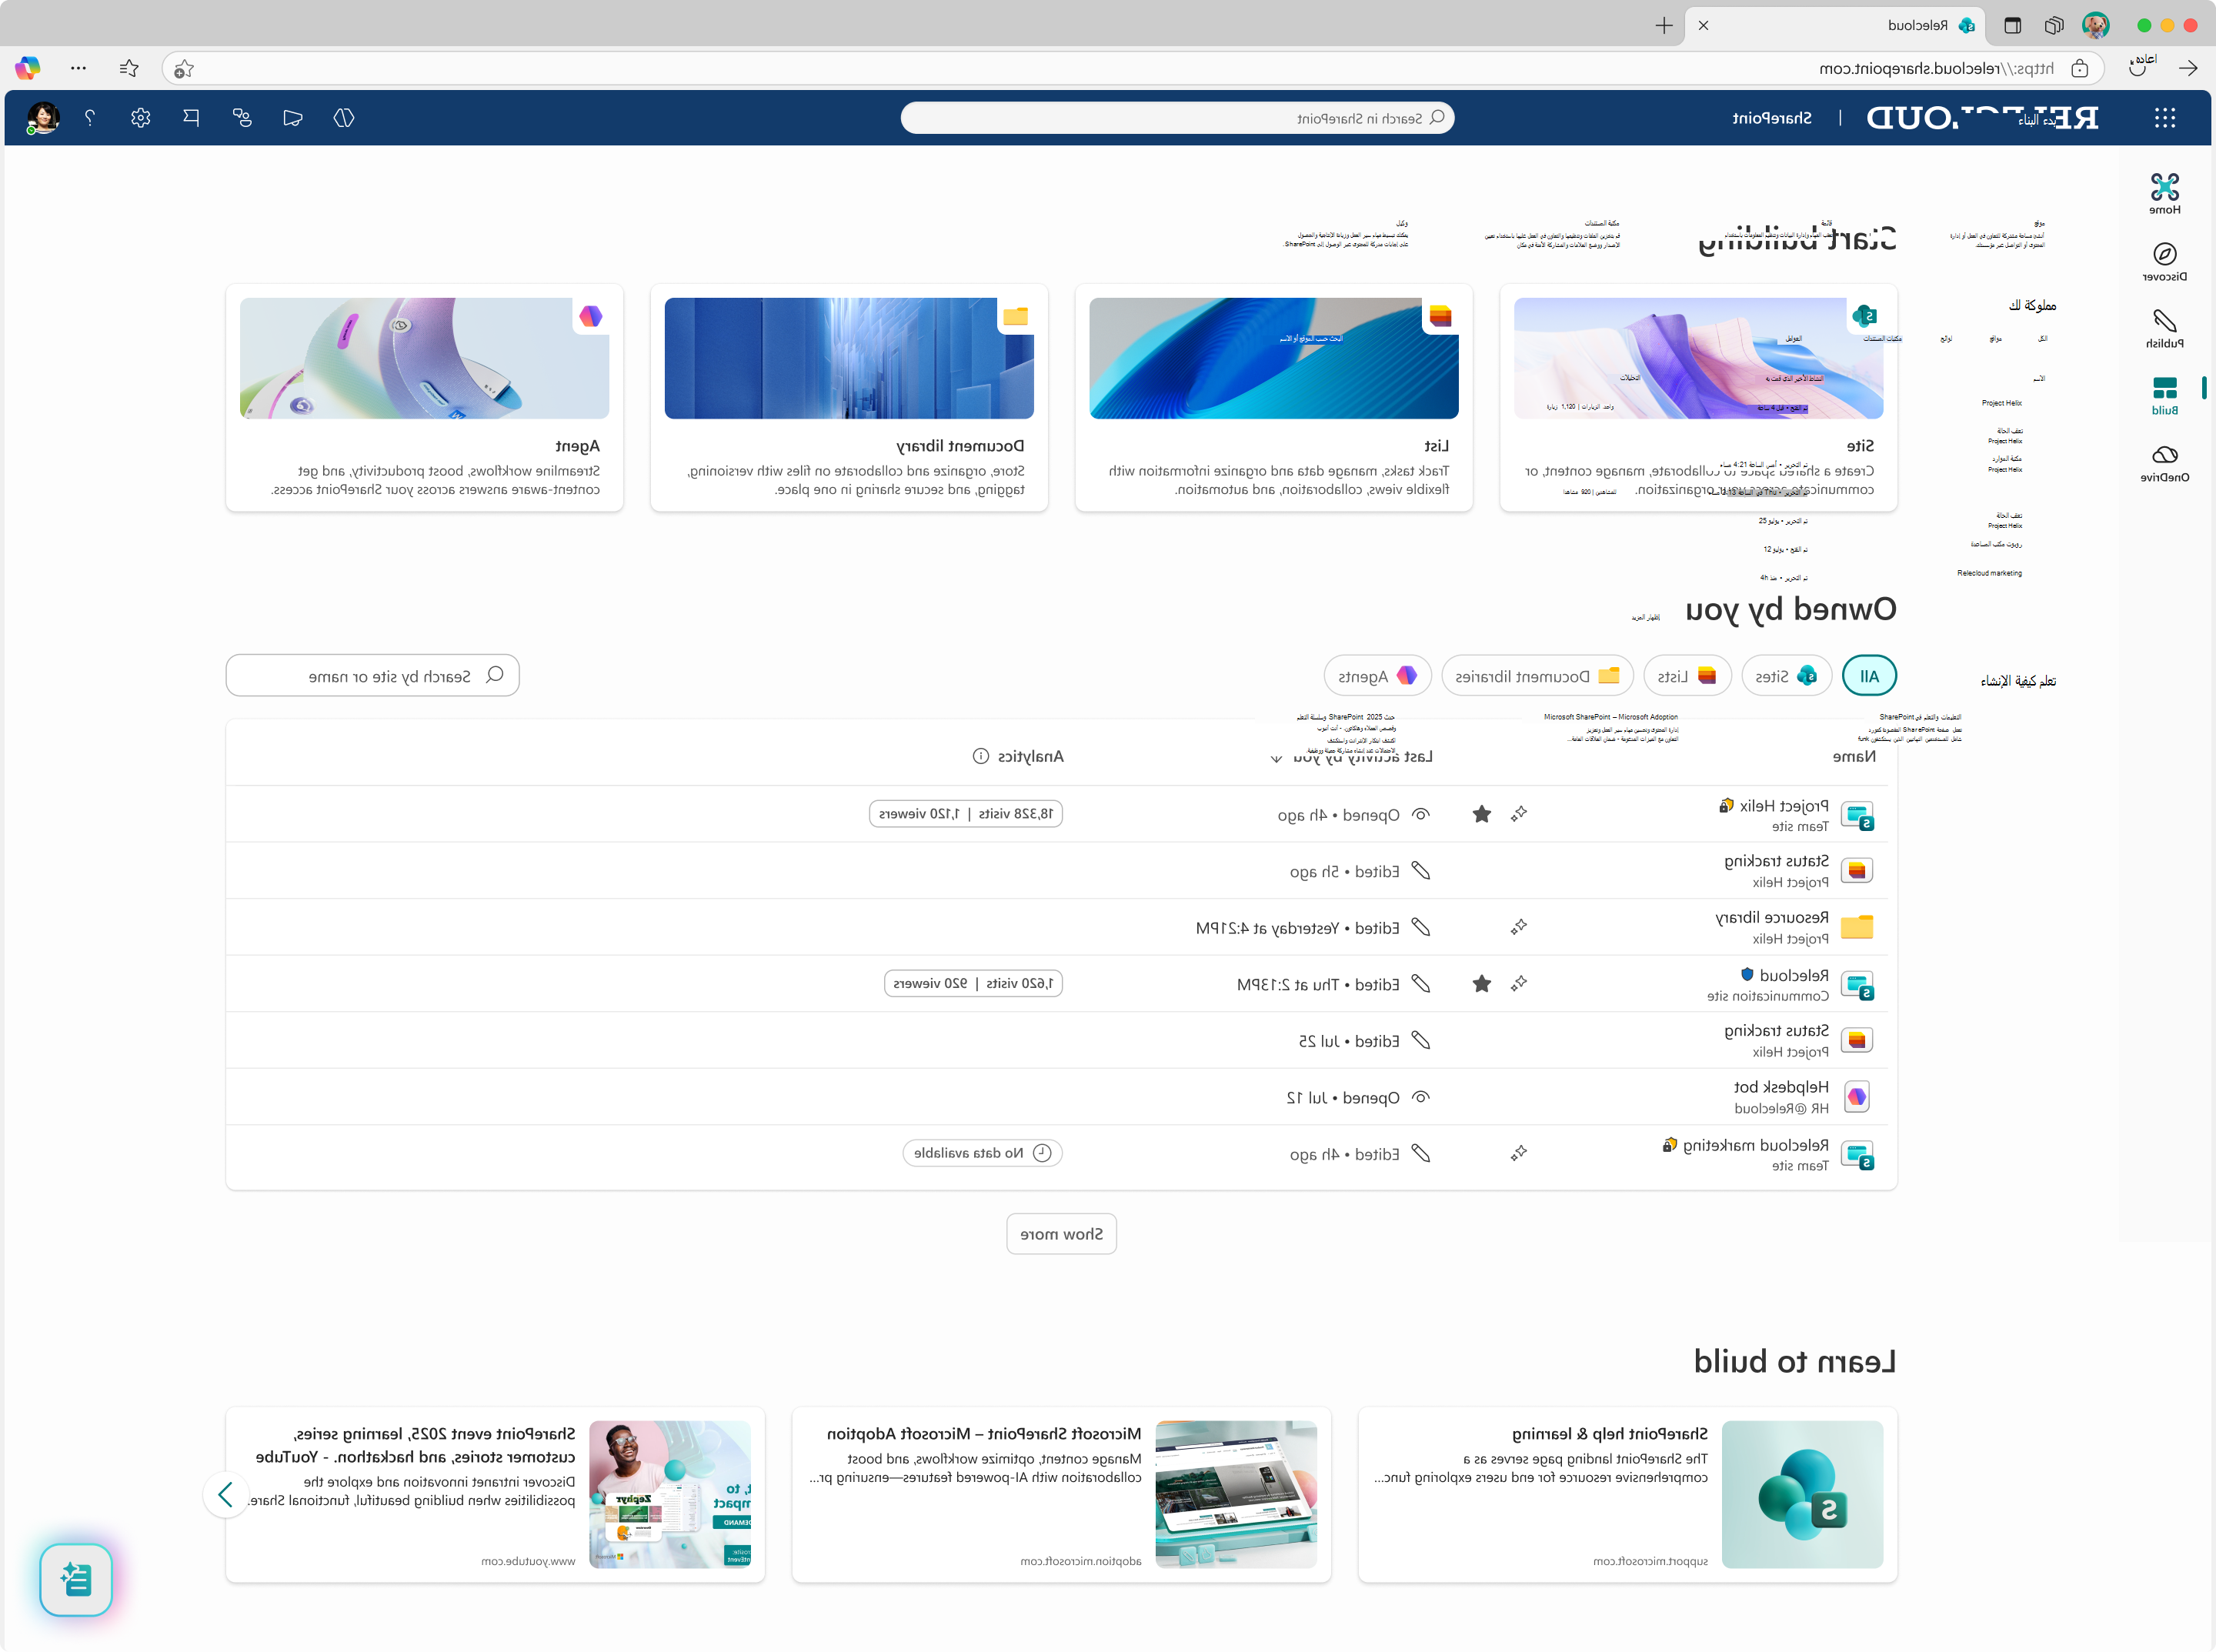The image size is (2216, 1652).
Task: Select the All filter pill
Action: coord(1869,676)
